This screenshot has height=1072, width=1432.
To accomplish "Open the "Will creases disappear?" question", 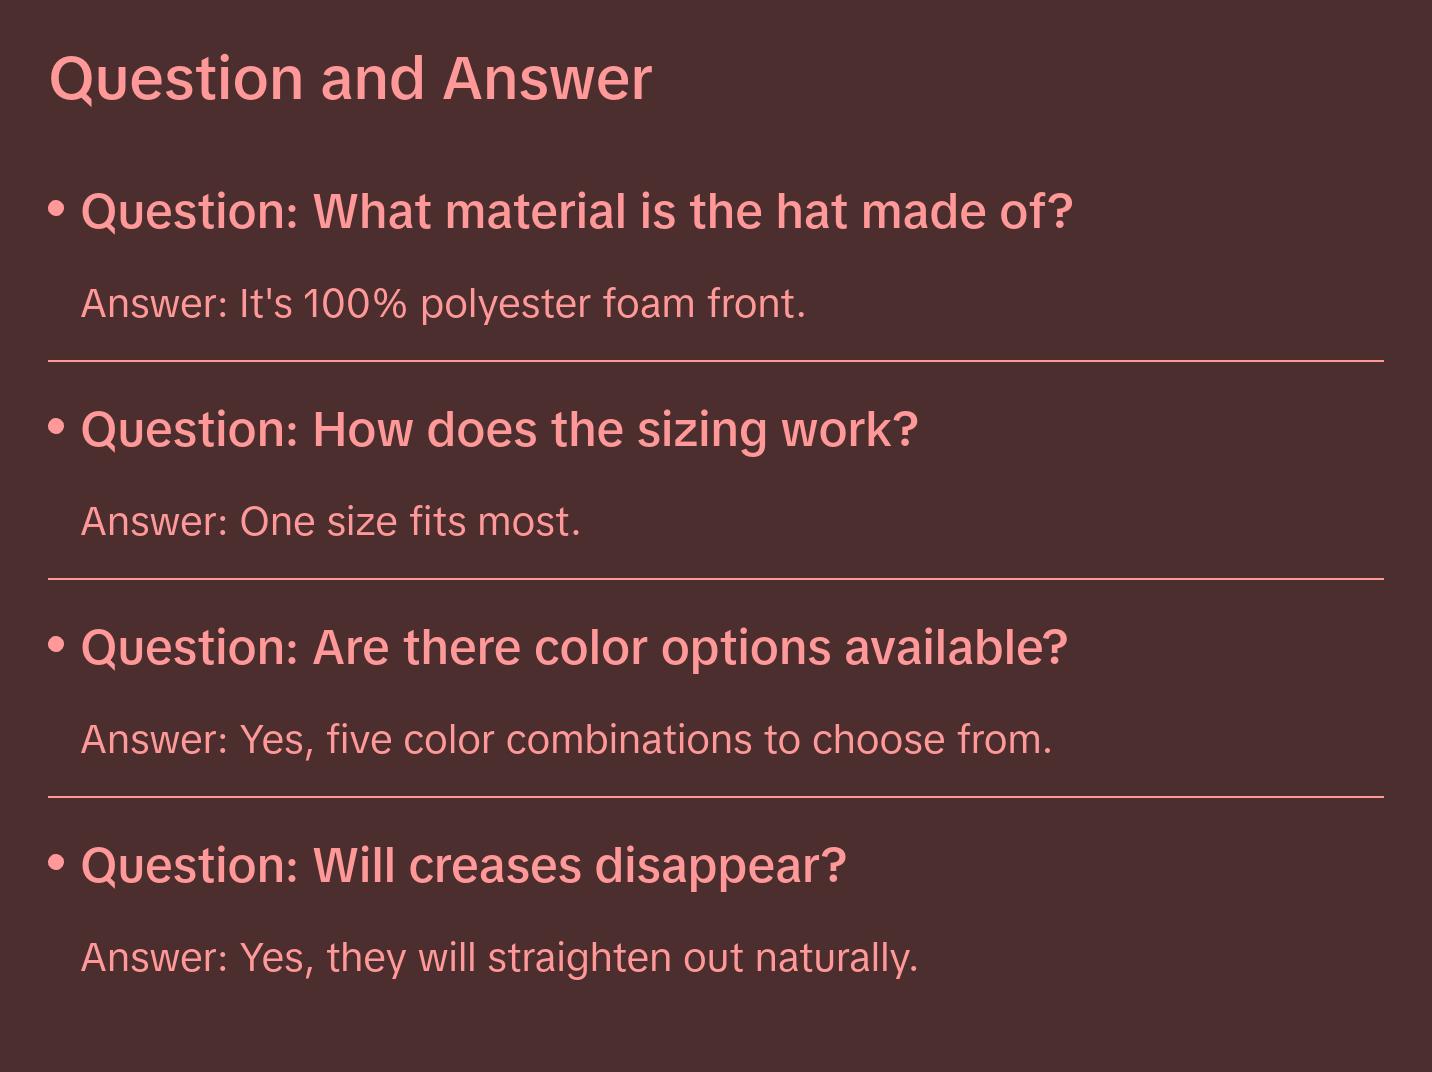I will coord(463,866).
